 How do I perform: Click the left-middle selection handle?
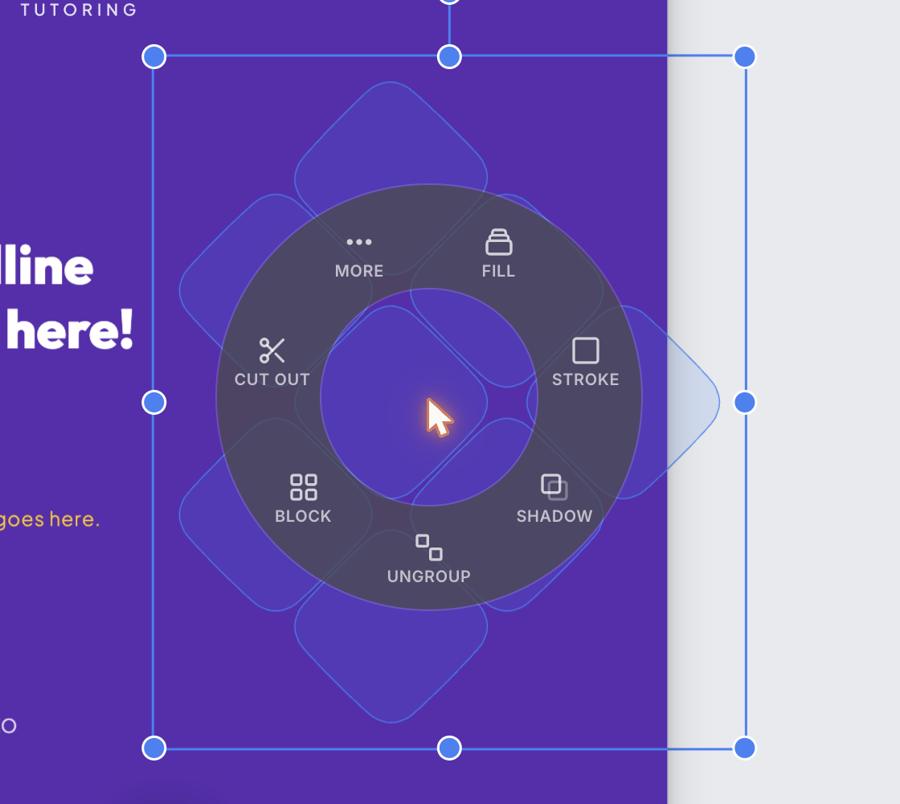pyautogui.click(x=154, y=402)
